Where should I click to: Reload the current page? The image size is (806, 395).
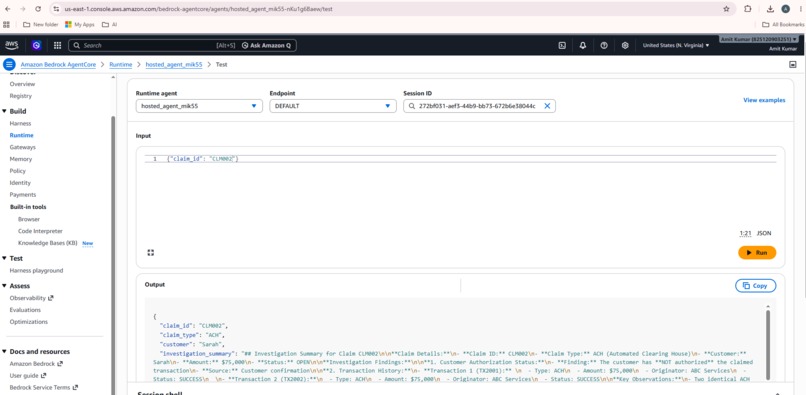[x=38, y=9]
